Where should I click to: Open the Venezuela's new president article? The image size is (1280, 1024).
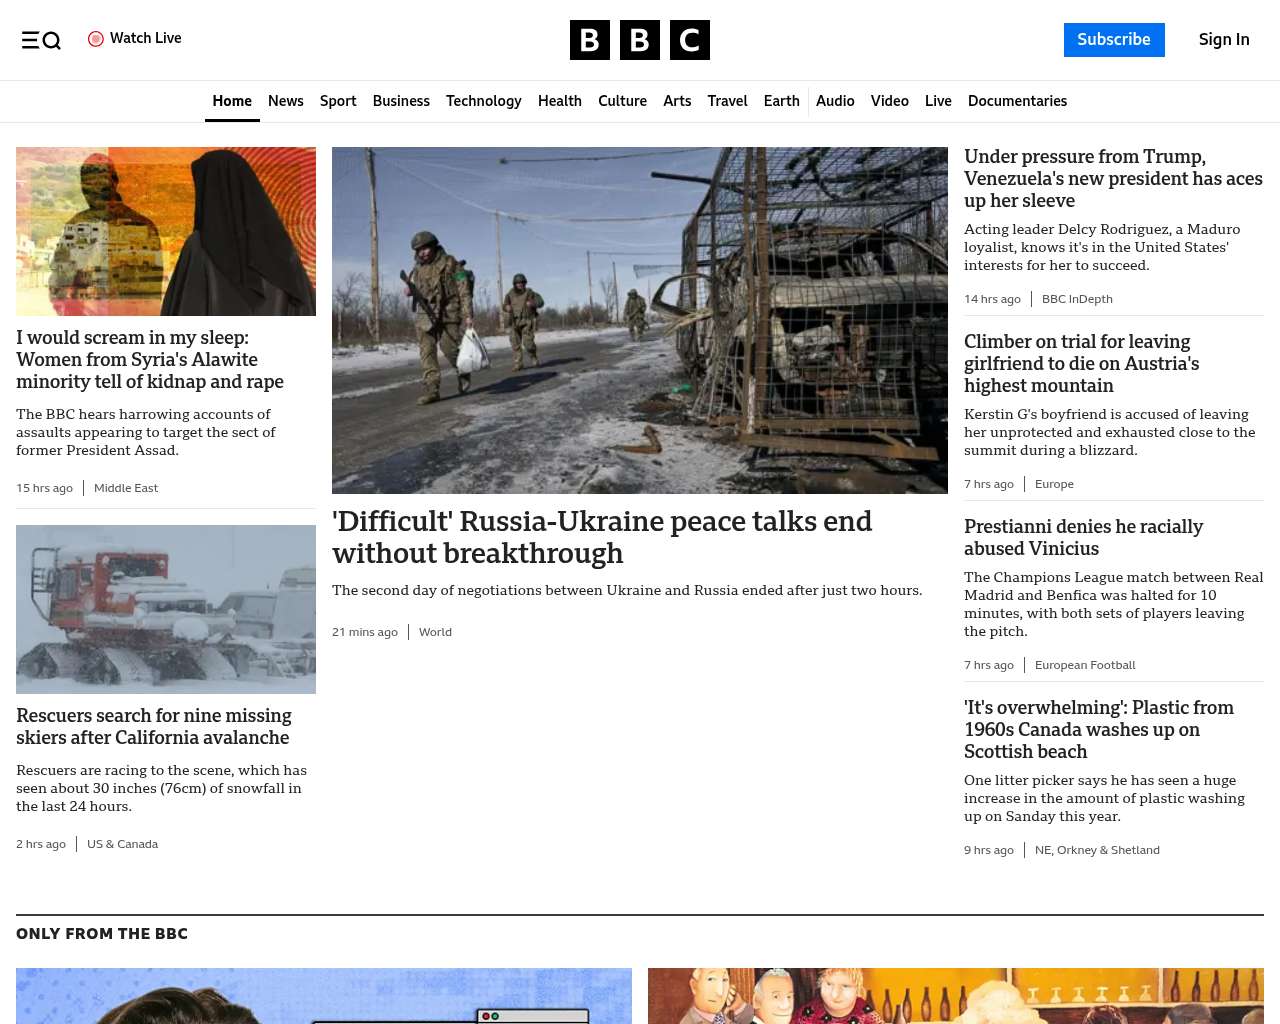point(1113,179)
